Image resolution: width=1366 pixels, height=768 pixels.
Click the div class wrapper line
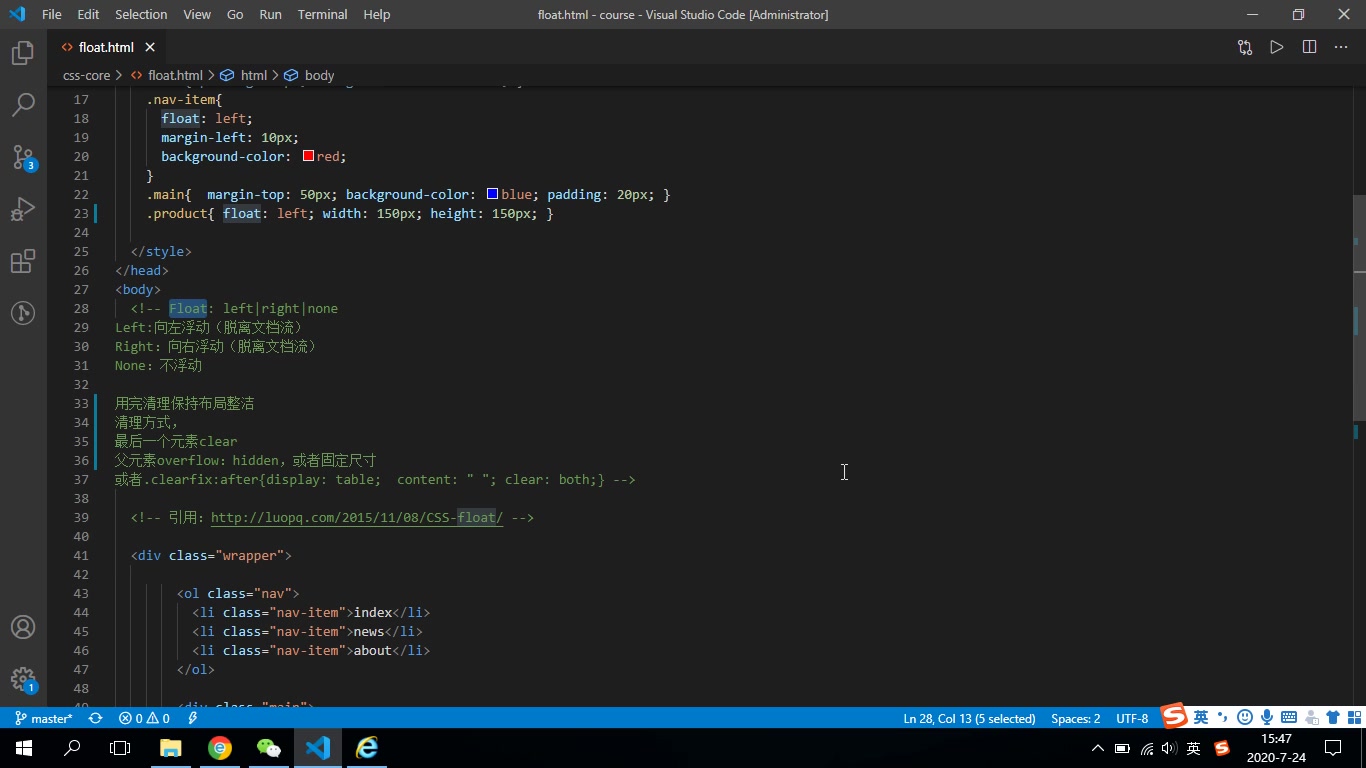coord(211,555)
